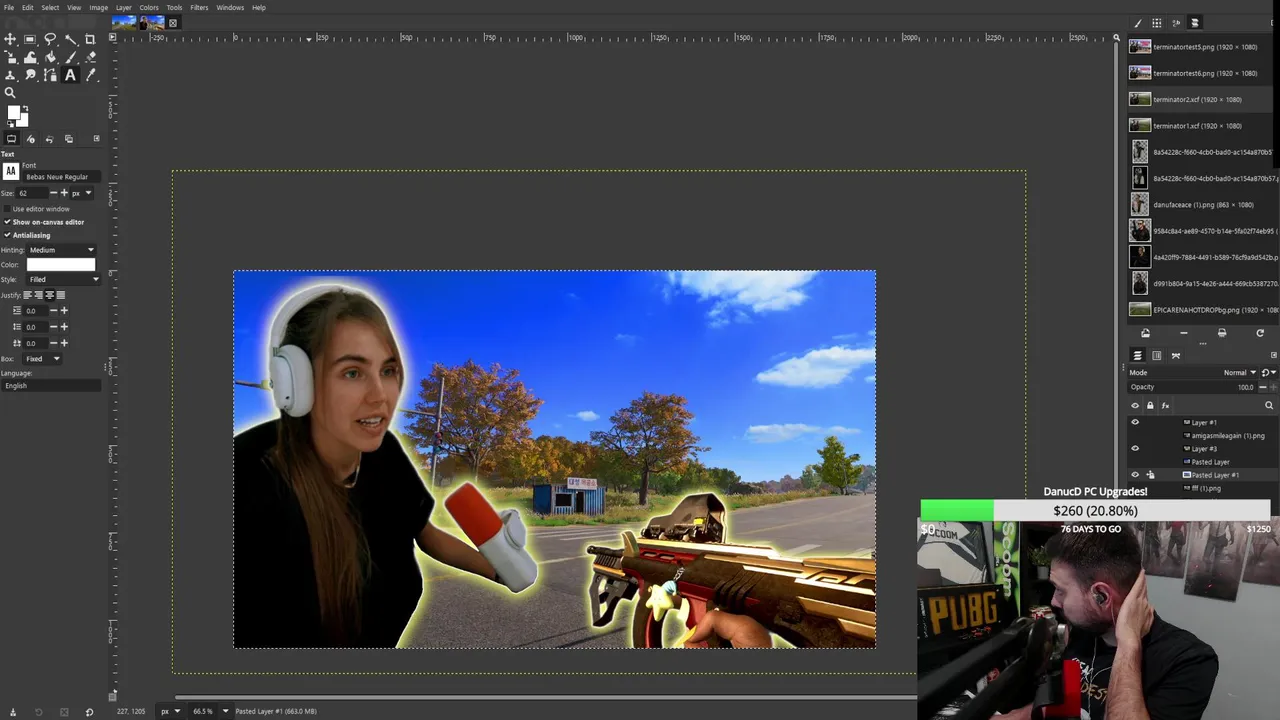Switch to the Paths tab in layers dock
This screenshot has width=1280, height=720.
click(1176, 355)
